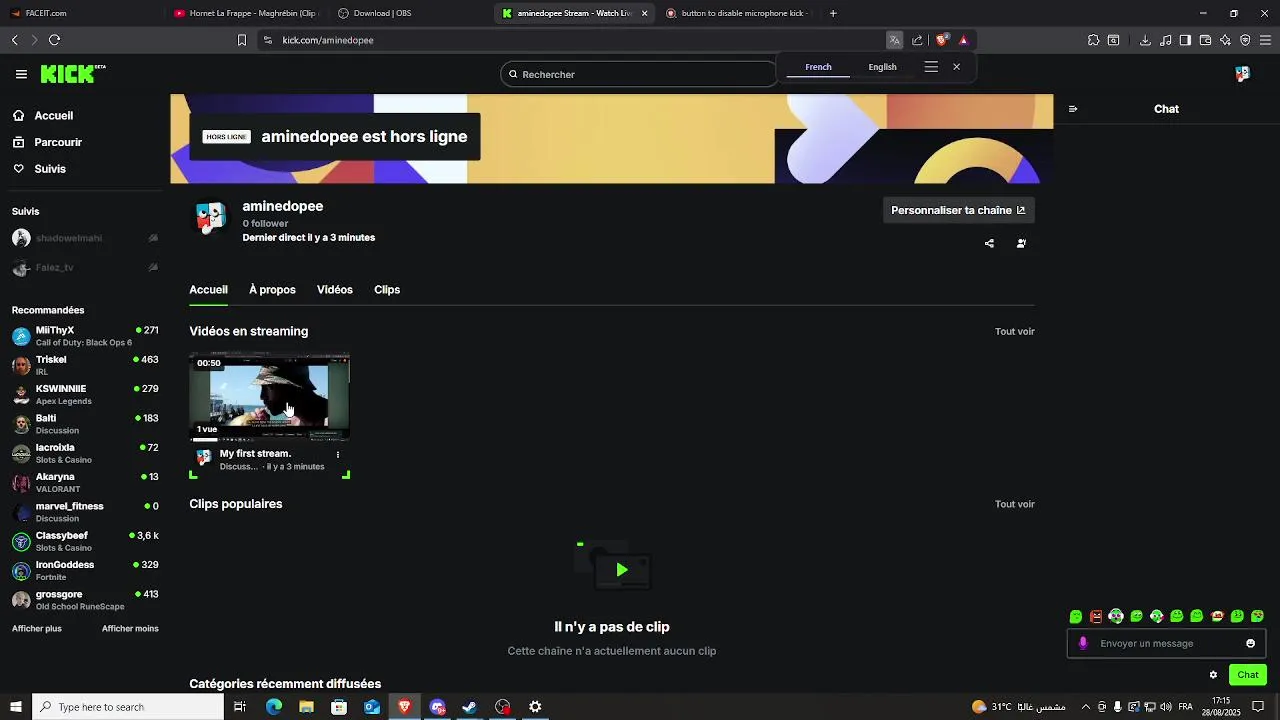Insert the red angry emote in chat
Screen dimensions: 1280x720
[x=1096, y=616]
